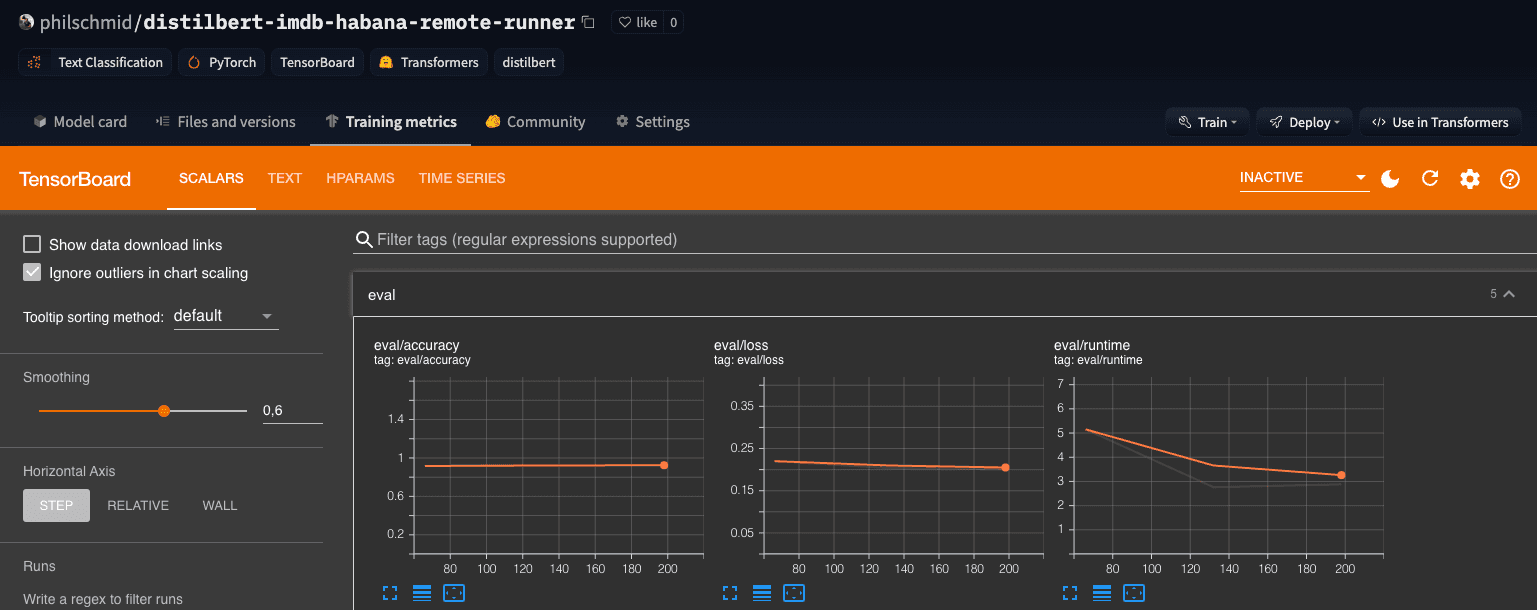Open Tooltip sorting method dropdown
Viewport: 1537px width, 610px height.
226,316
